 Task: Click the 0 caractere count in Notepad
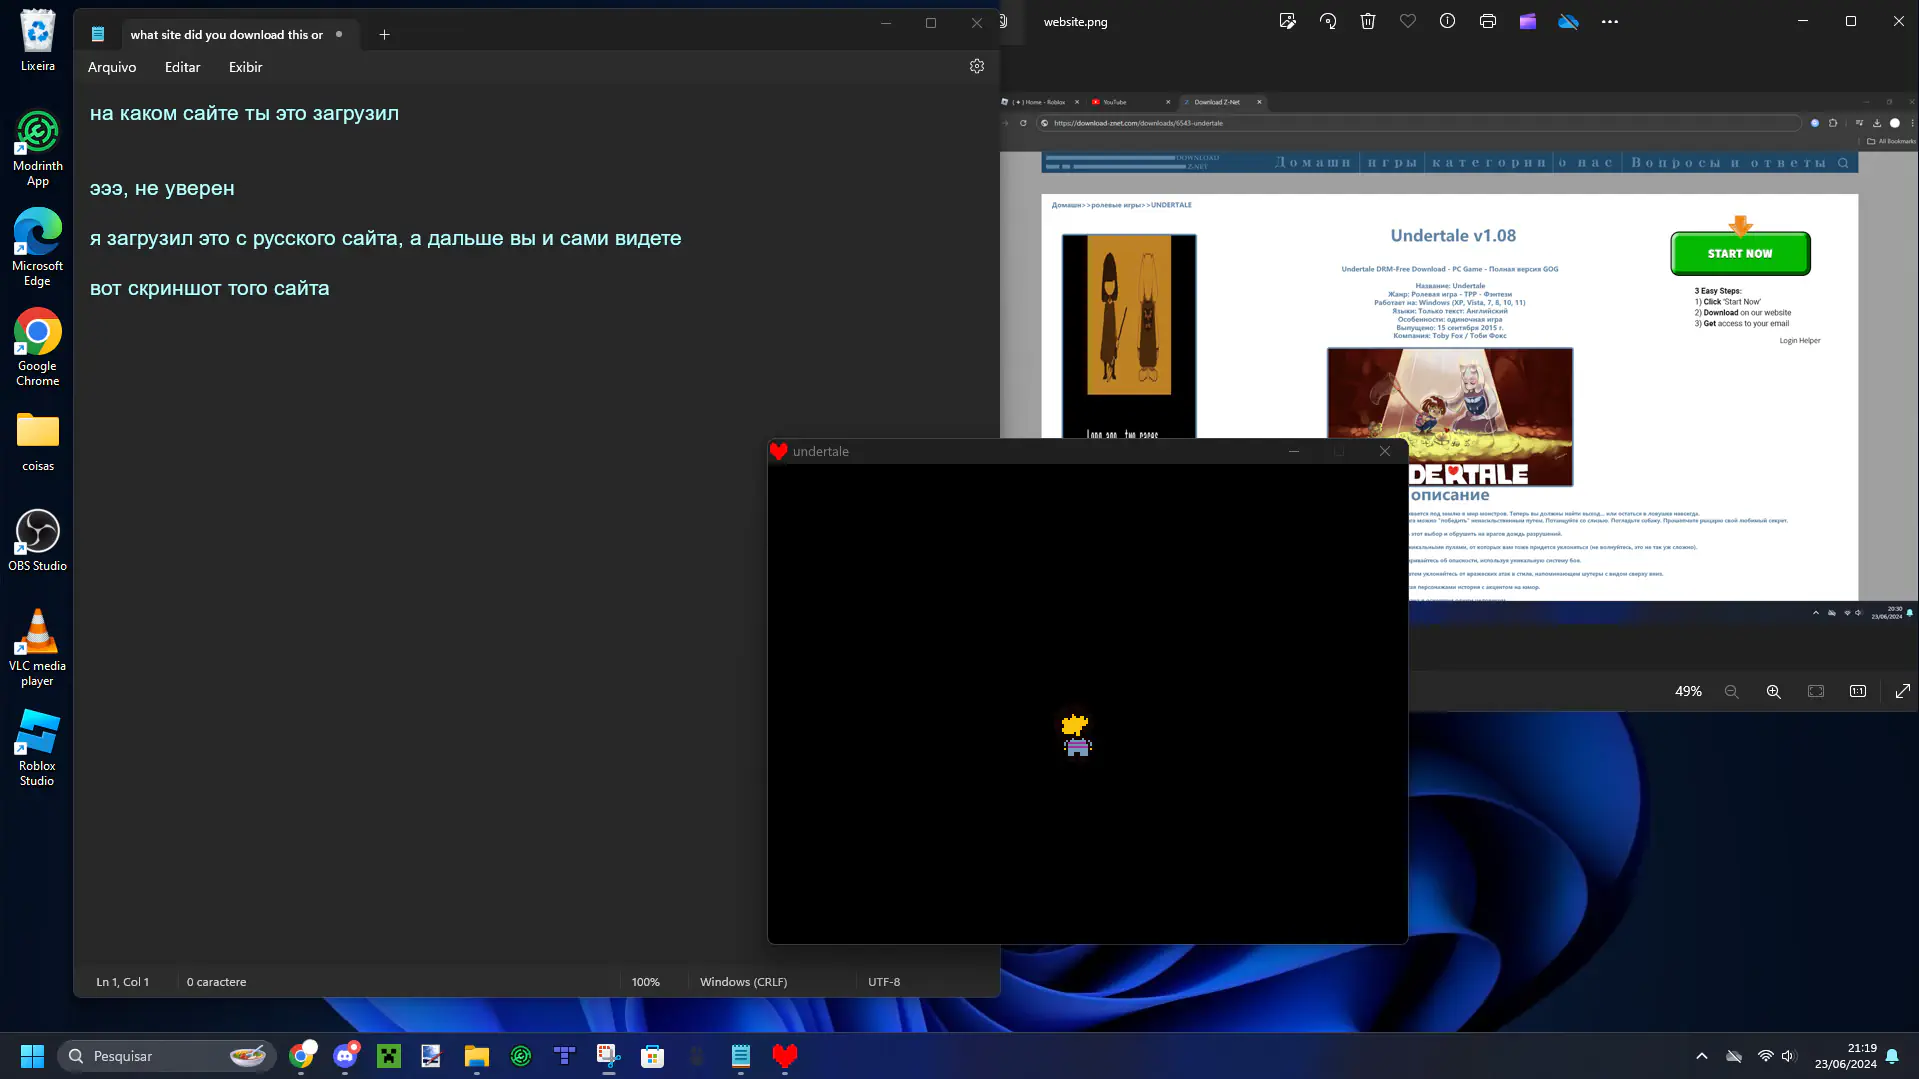[x=216, y=982]
